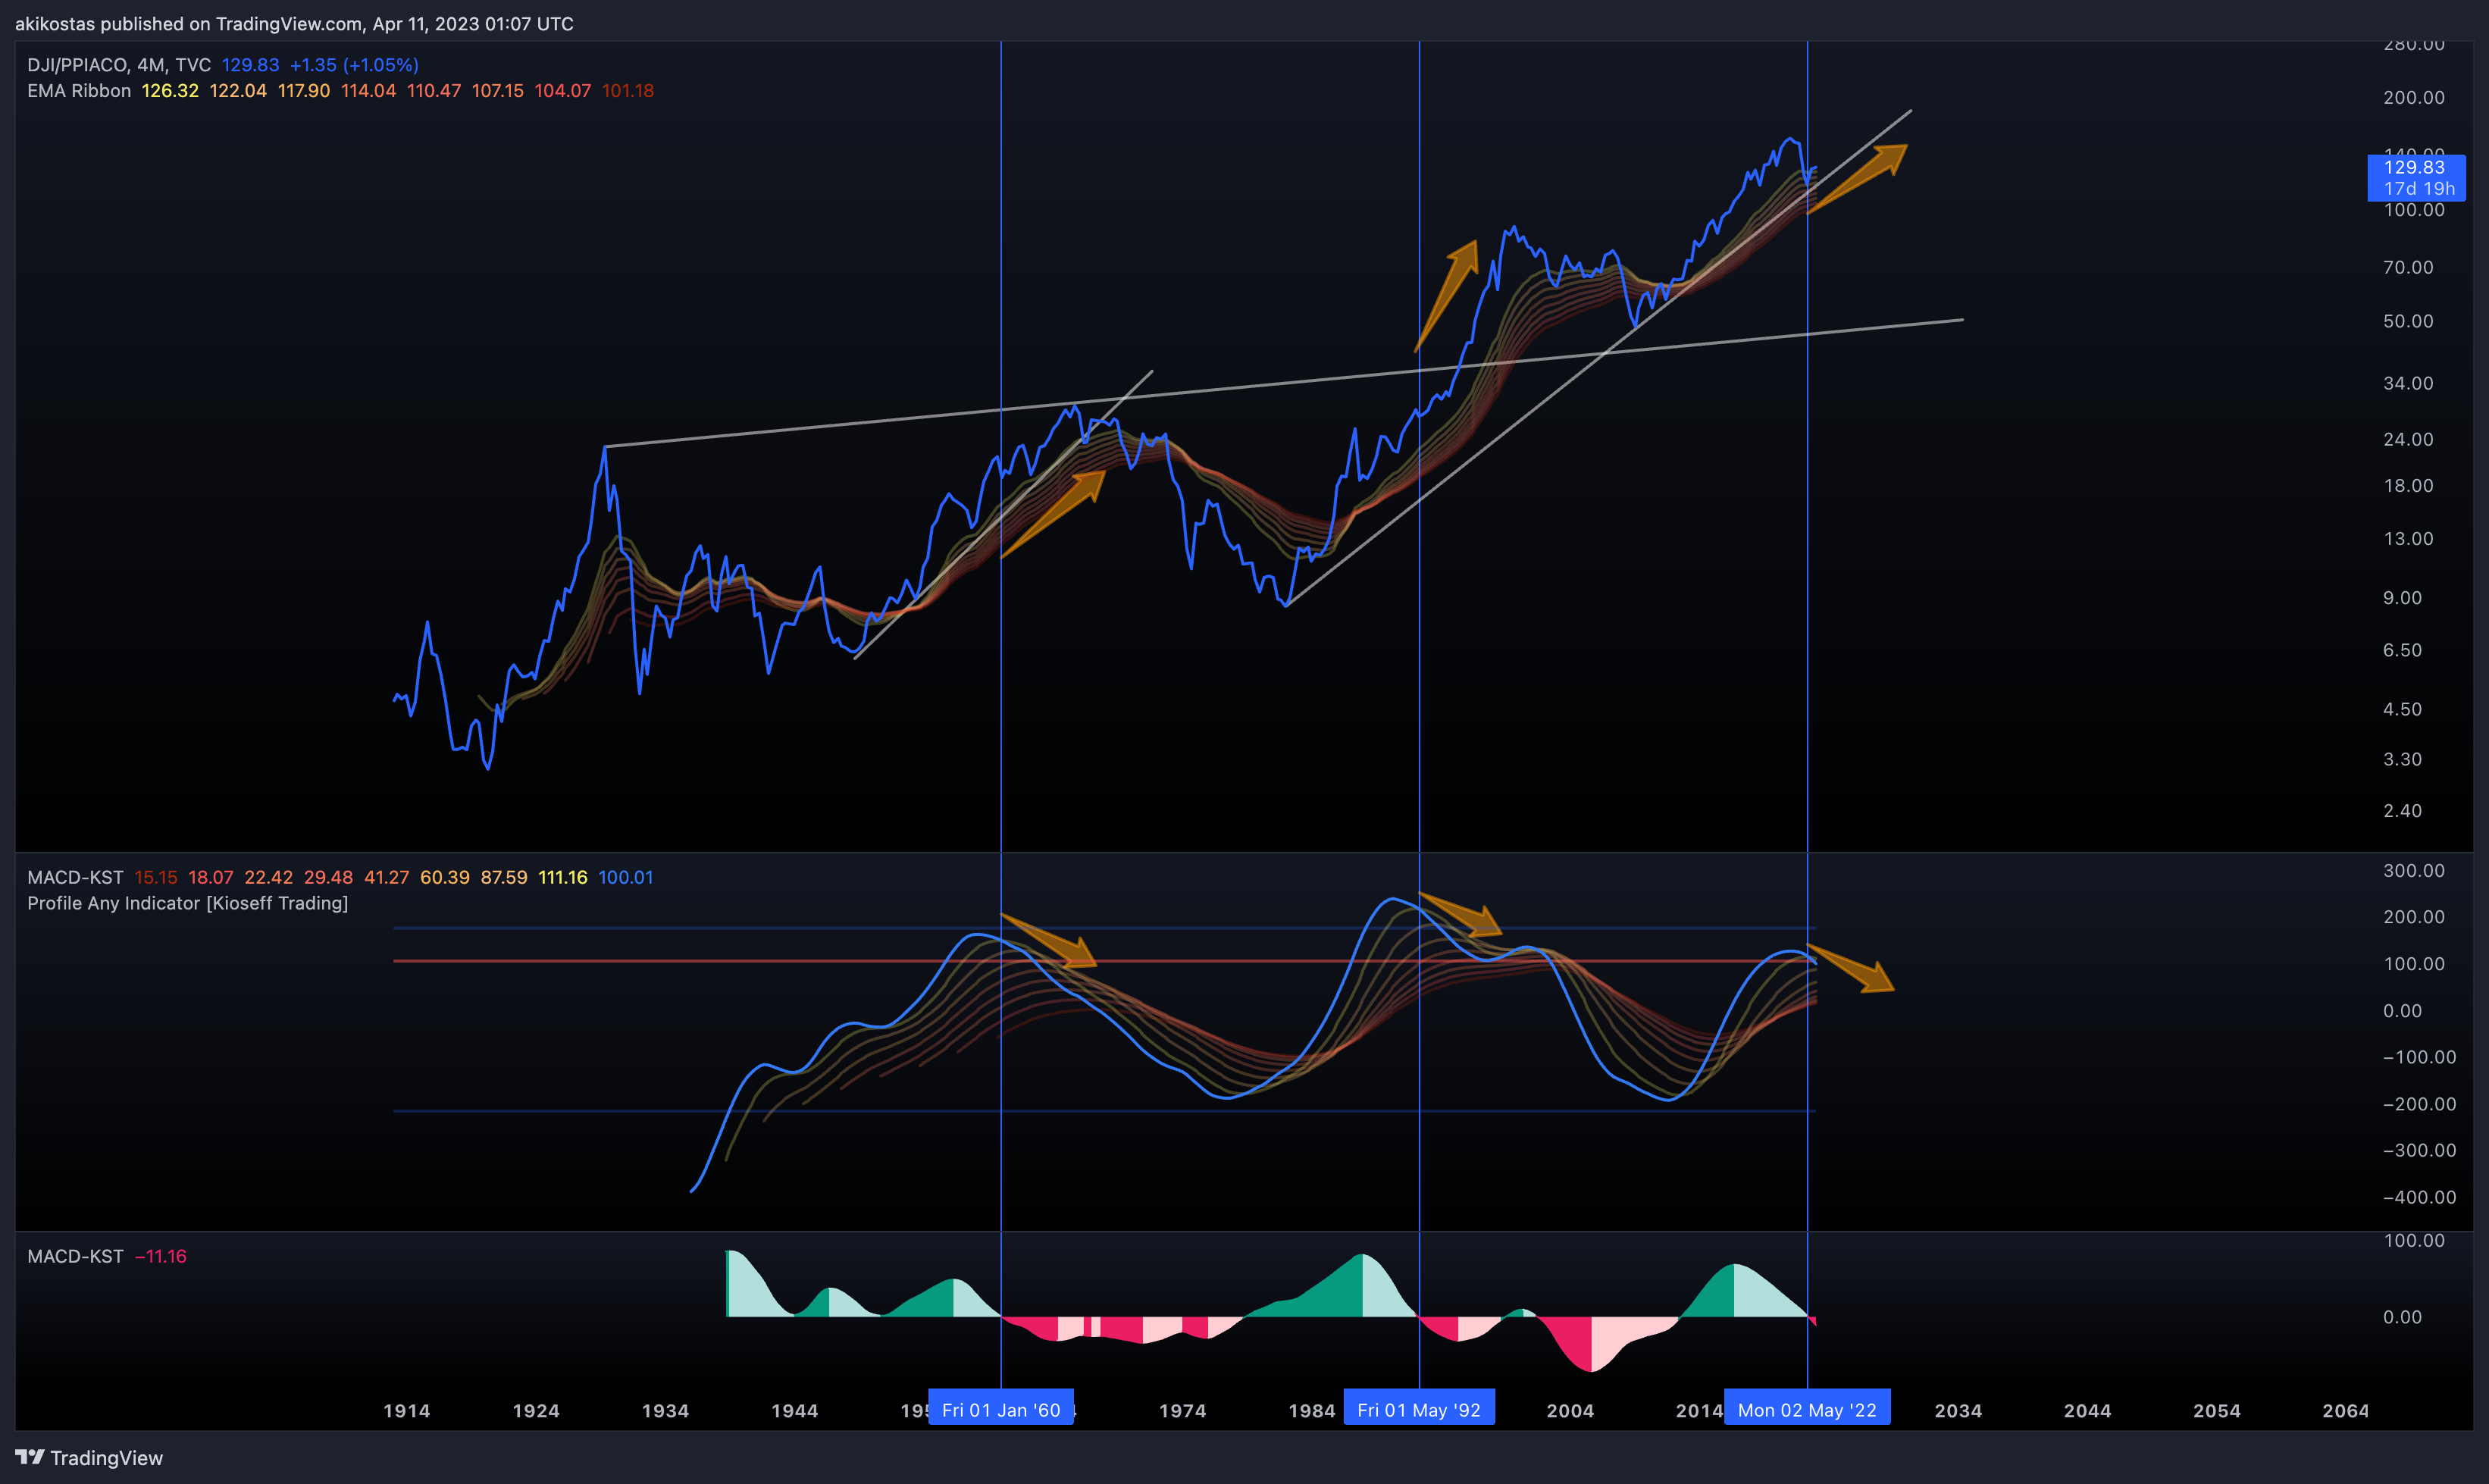2489x1484 pixels.
Task: Click EMA Ribbon value 117.90
Action: (x=304, y=91)
